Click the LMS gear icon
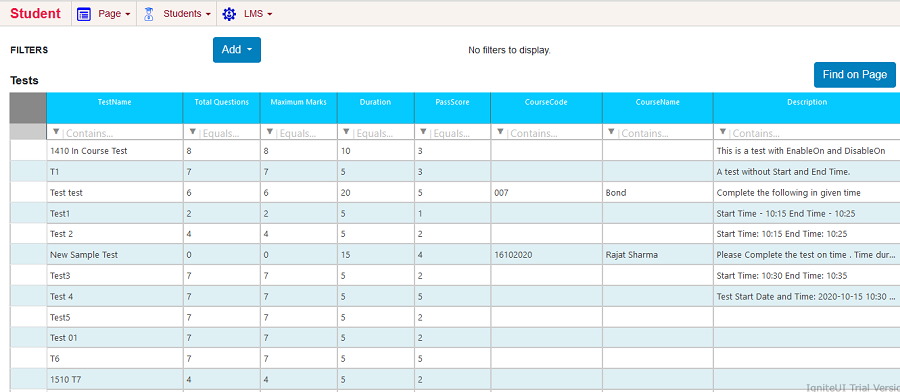The width and height of the screenshot is (900, 392). click(x=229, y=14)
